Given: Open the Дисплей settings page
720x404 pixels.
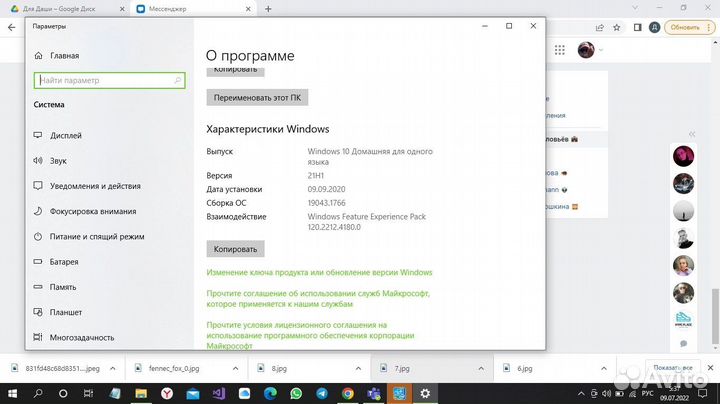Looking at the screenshot, I should 58,135.
